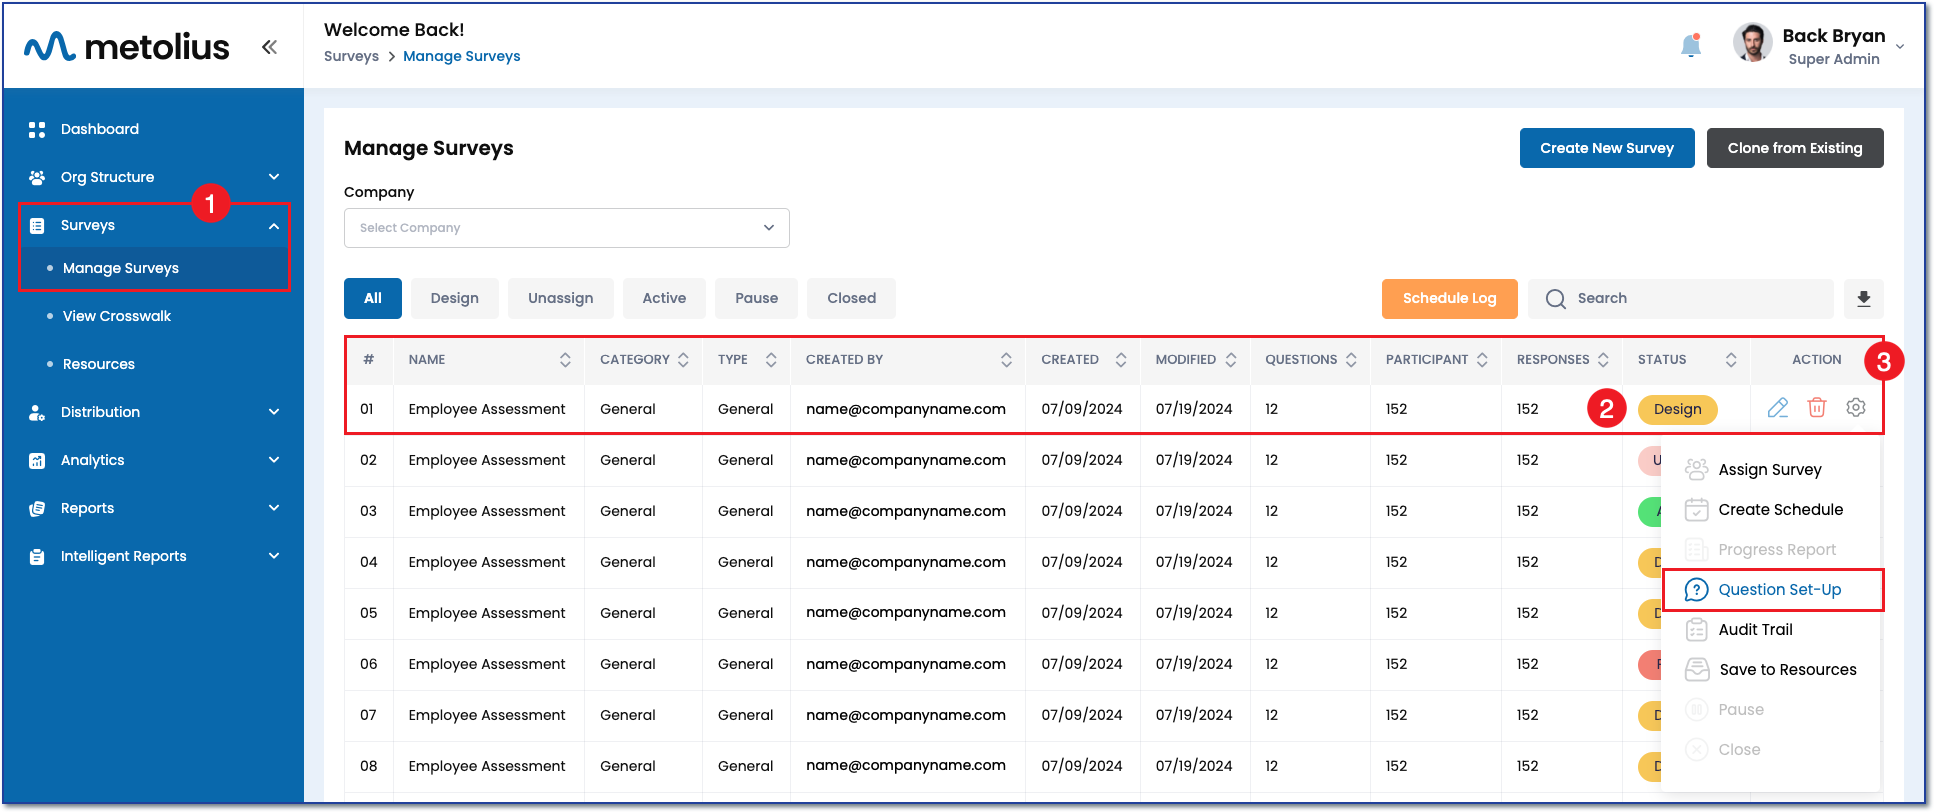The width and height of the screenshot is (1934, 812).
Task: Click the notification bell icon
Action: click(x=1691, y=46)
